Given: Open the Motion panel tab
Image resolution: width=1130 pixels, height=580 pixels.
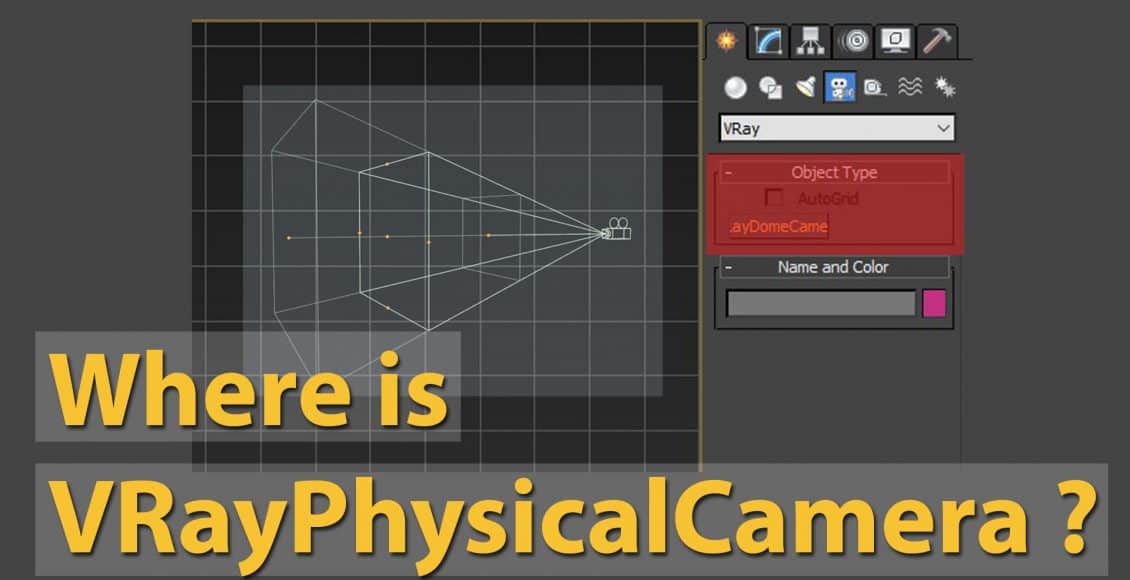Looking at the screenshot, I should pyautogui.click(x=855, y=41).
